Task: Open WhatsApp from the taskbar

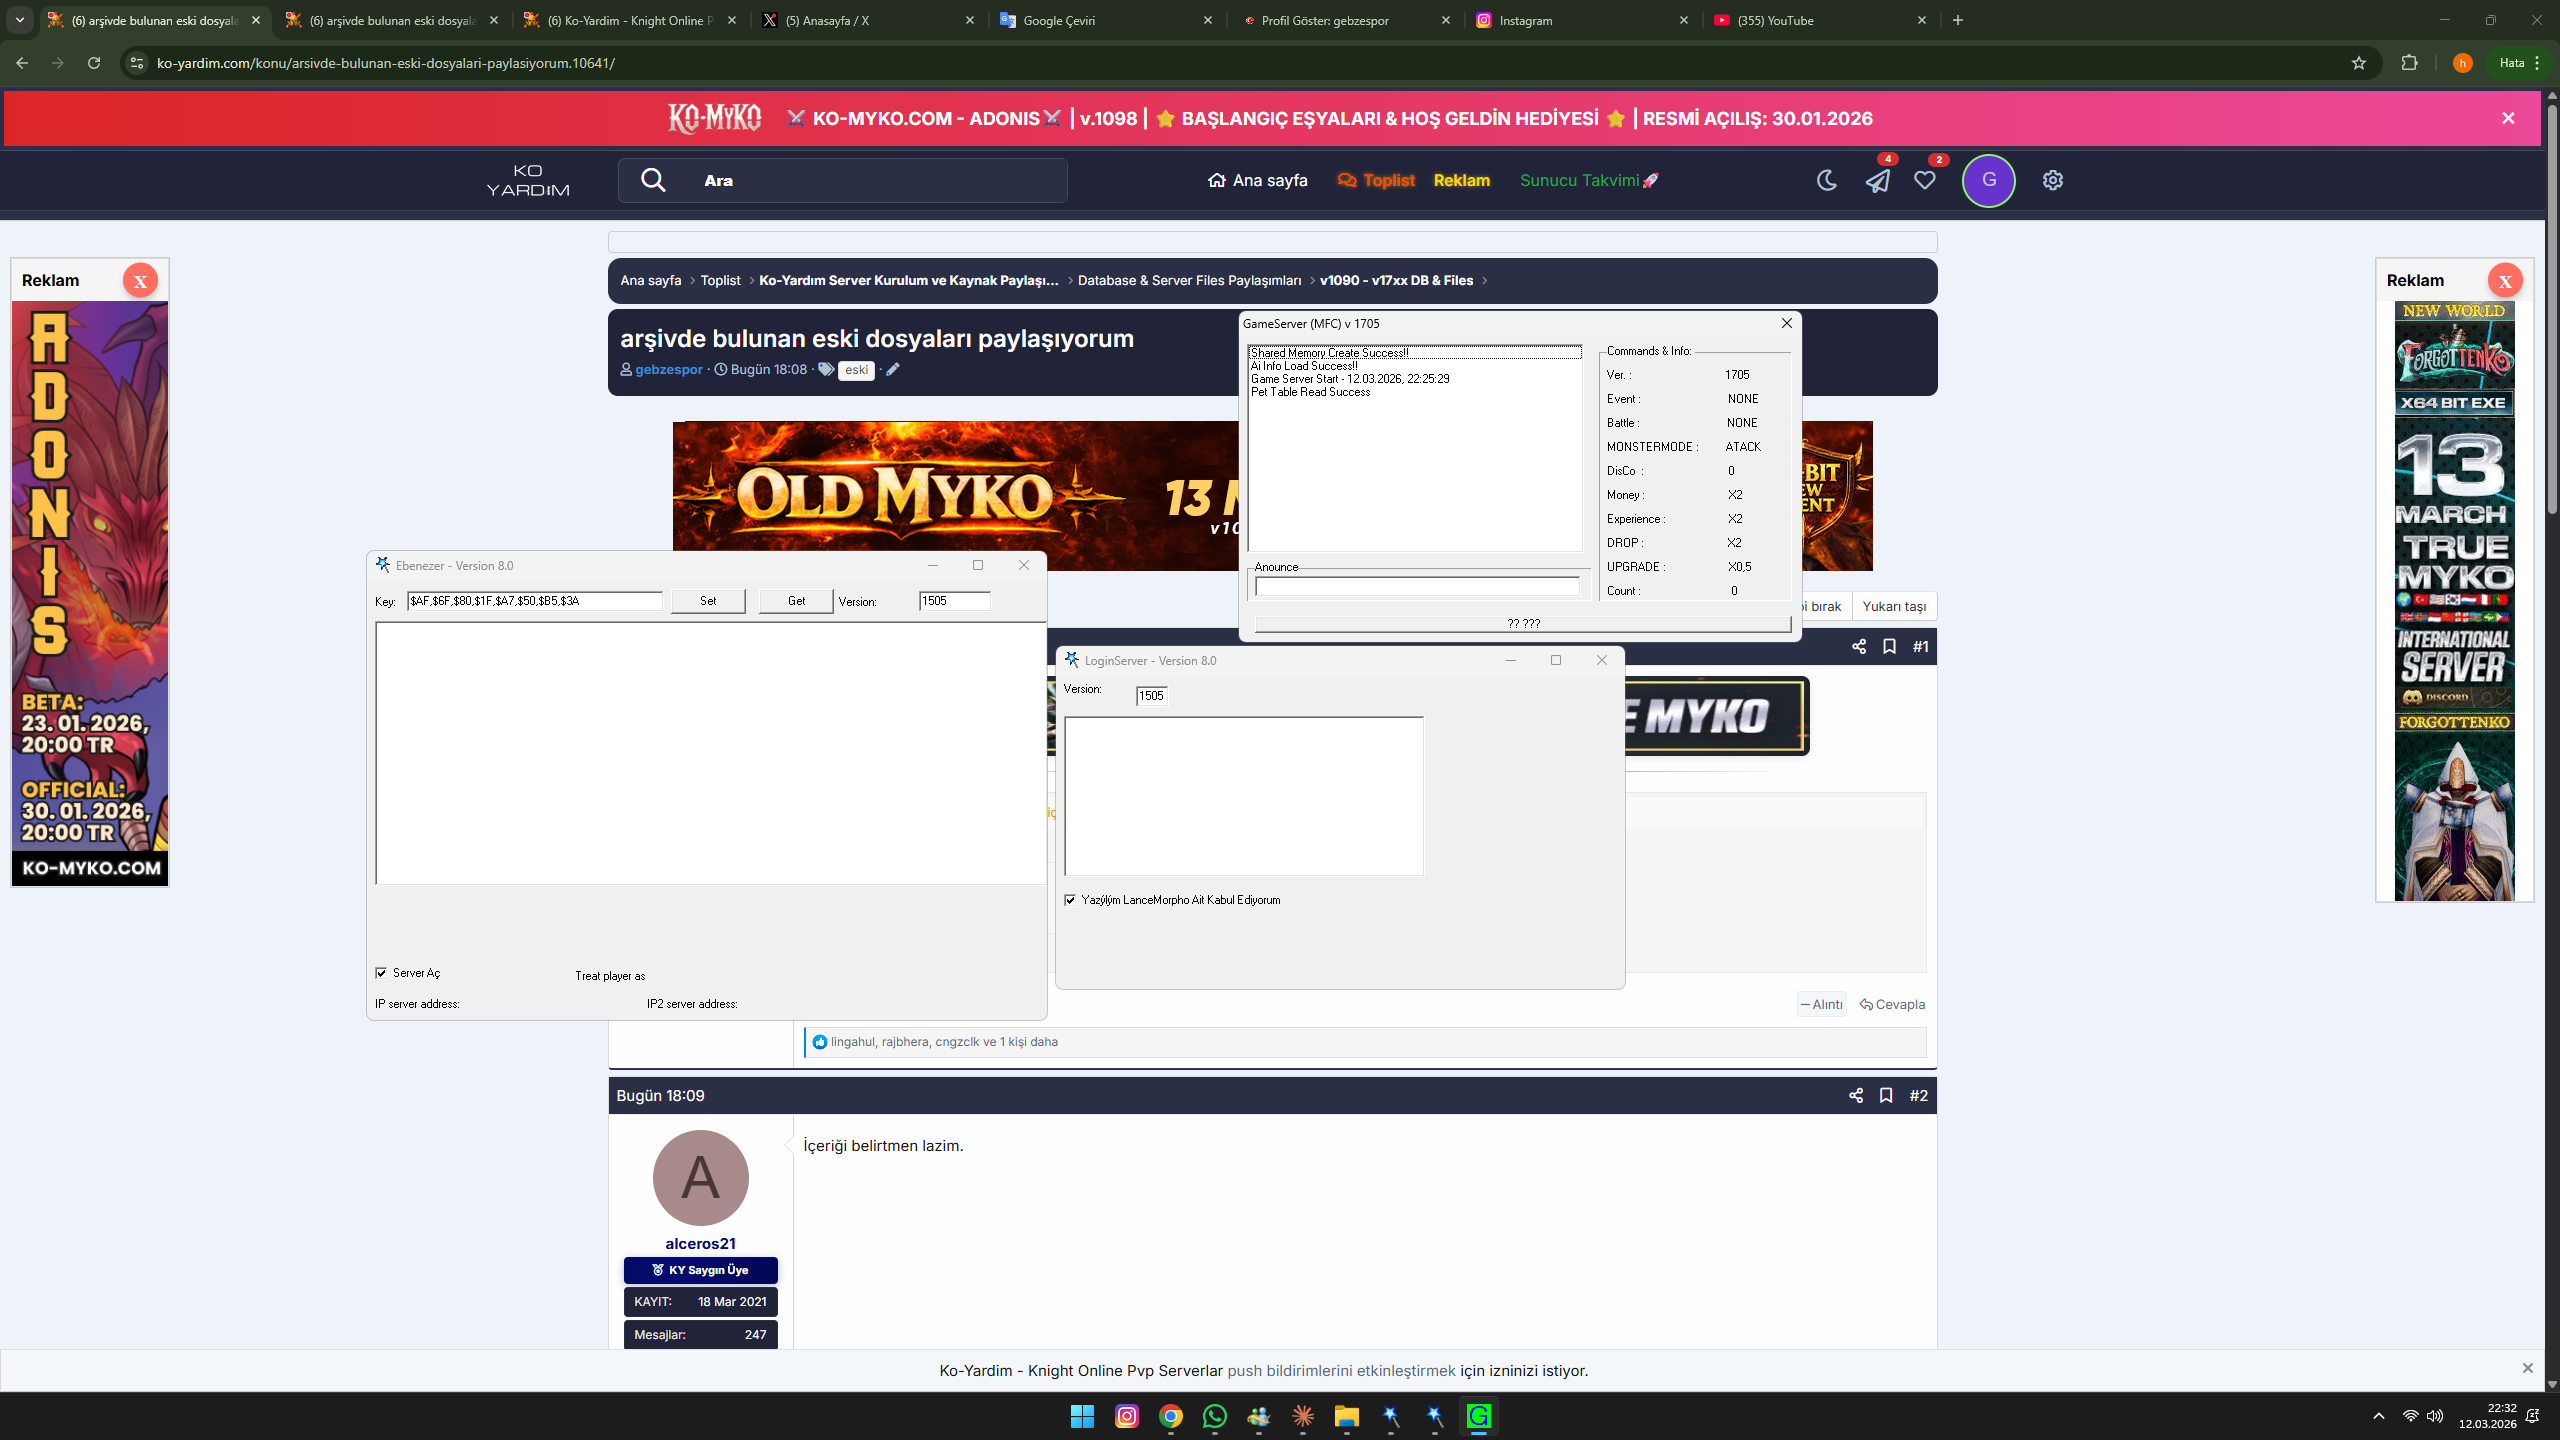Action: 1215,1416
